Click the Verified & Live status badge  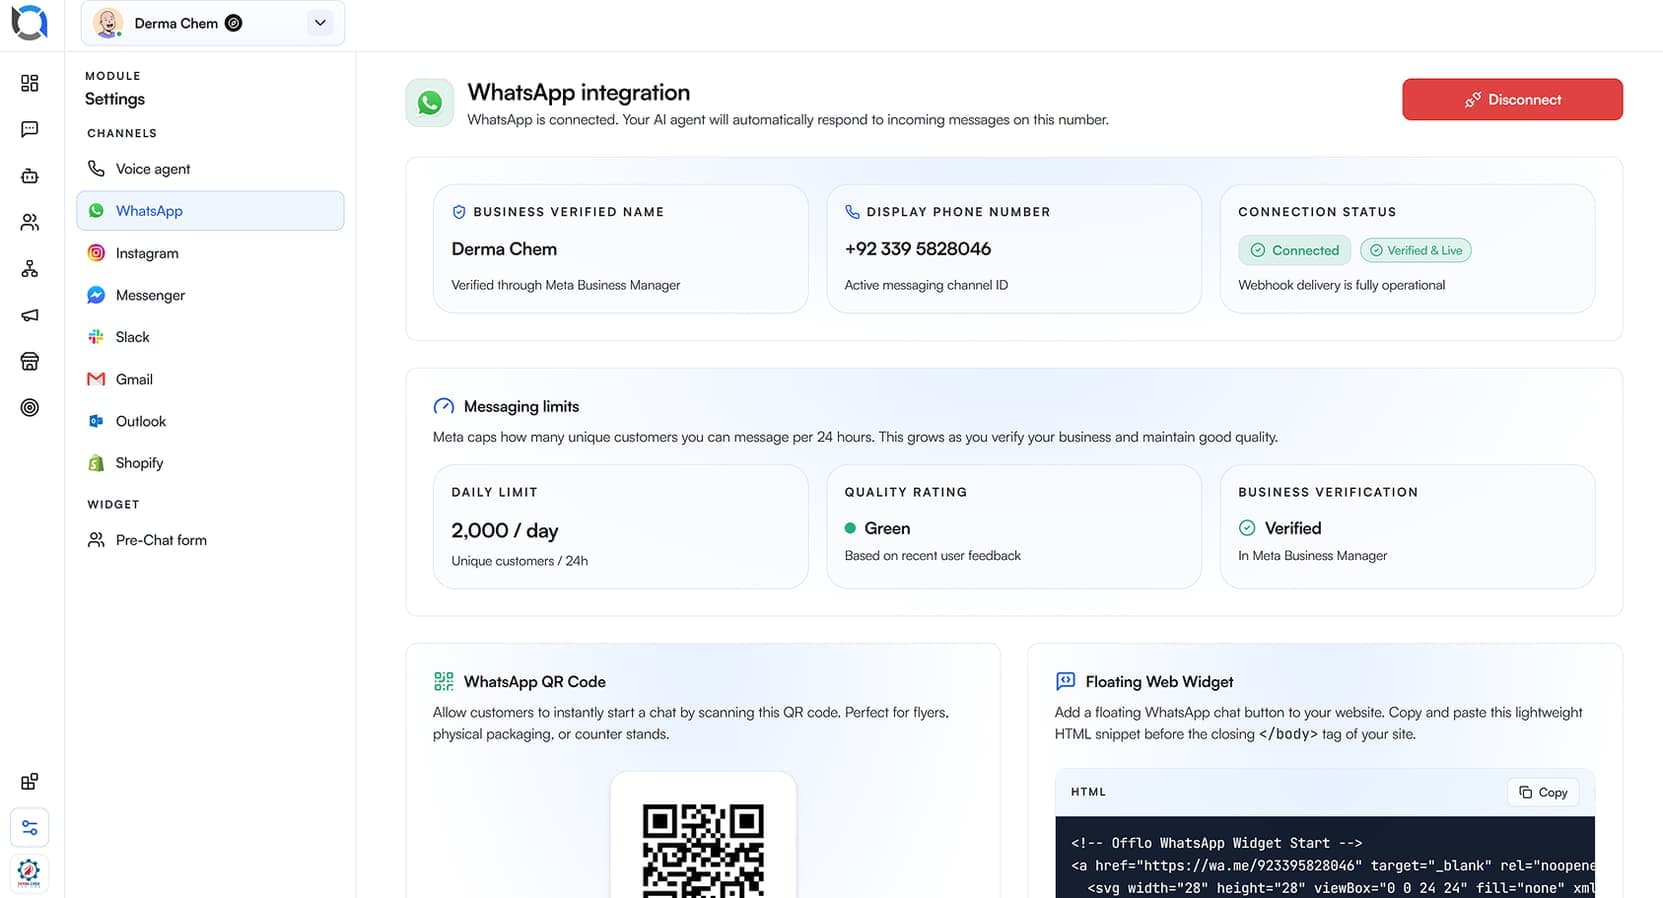[1415, 250]
